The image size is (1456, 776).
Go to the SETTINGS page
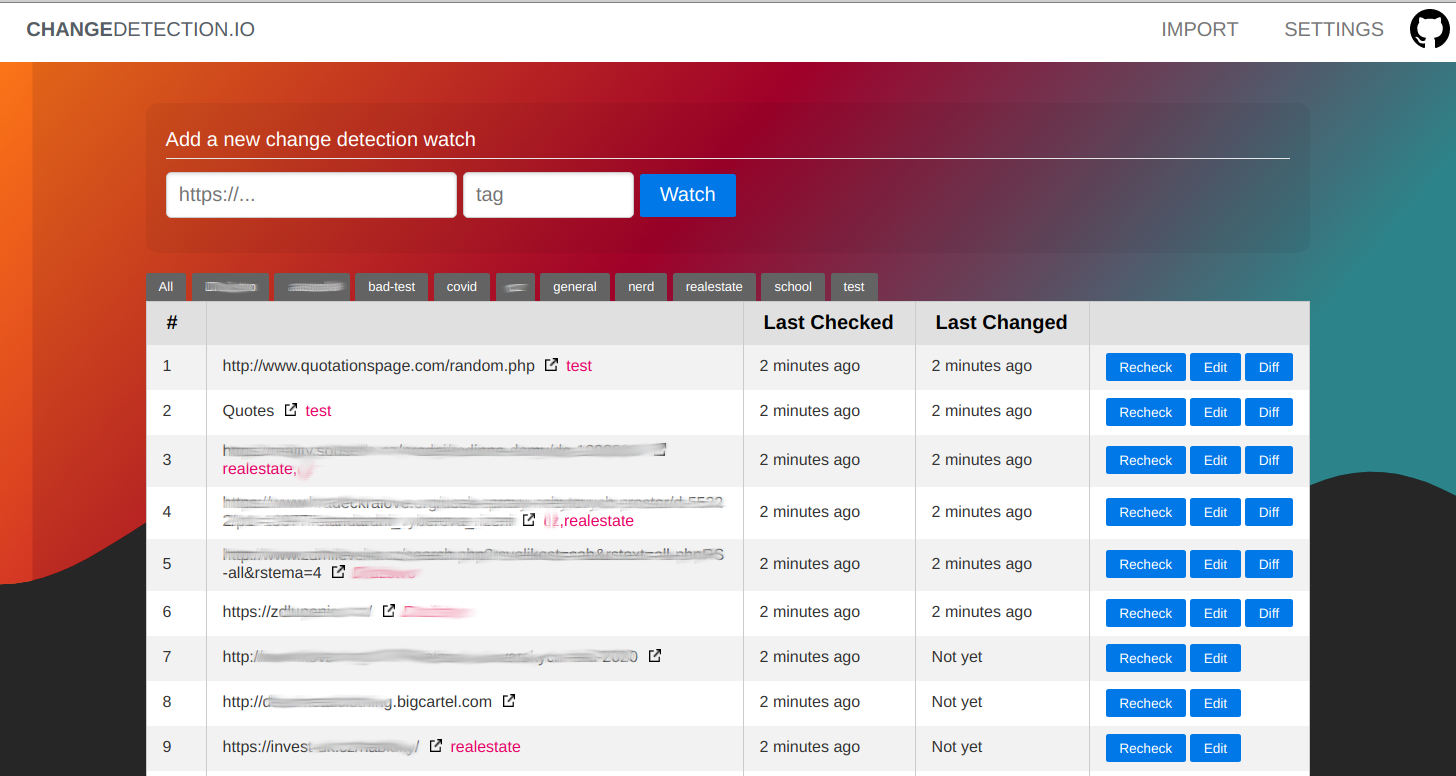[1333, 30]
